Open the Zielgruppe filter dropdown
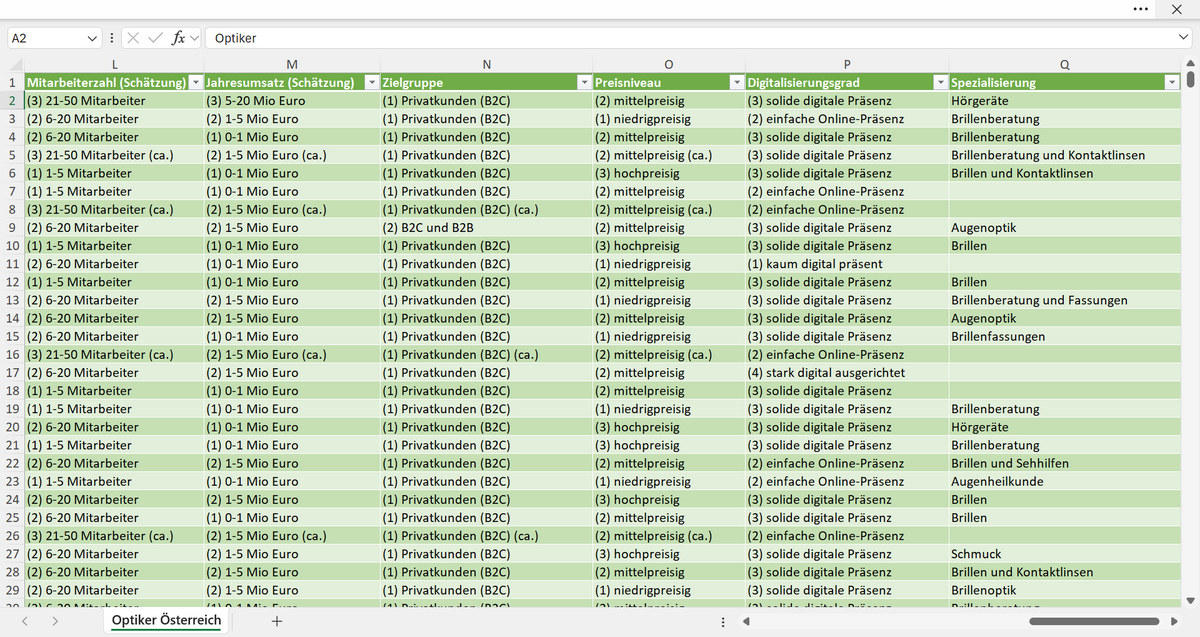The image size is (1200, 637). (x=584, y=82)
